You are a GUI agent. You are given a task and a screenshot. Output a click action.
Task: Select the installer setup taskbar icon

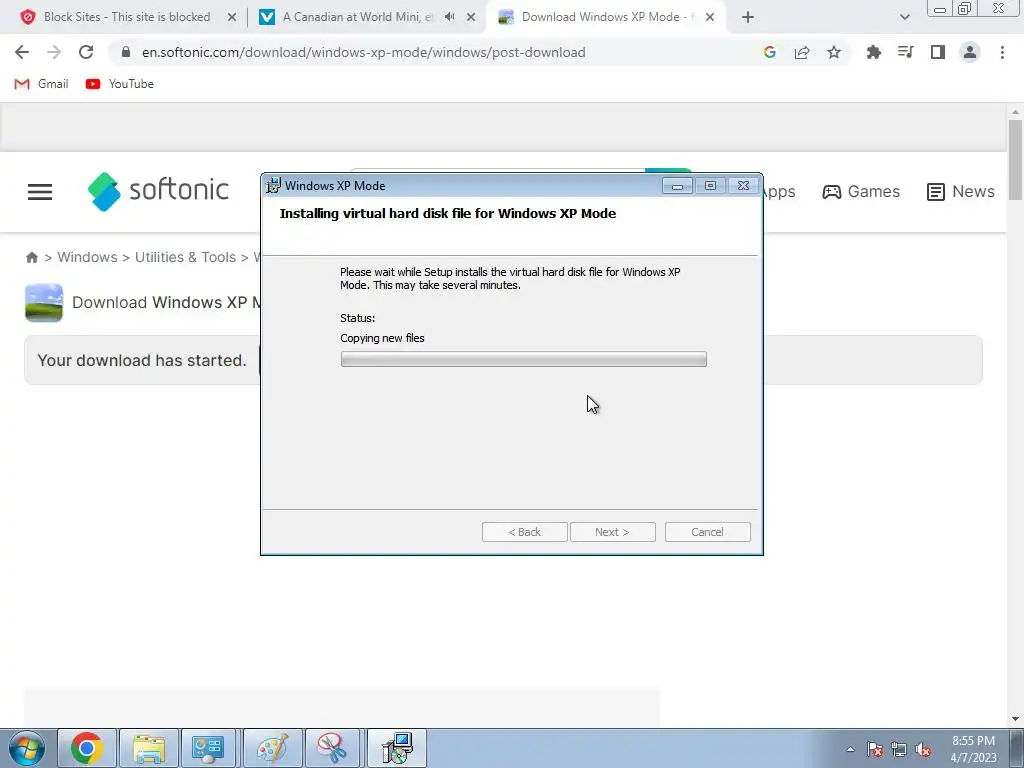click(396, 748)
